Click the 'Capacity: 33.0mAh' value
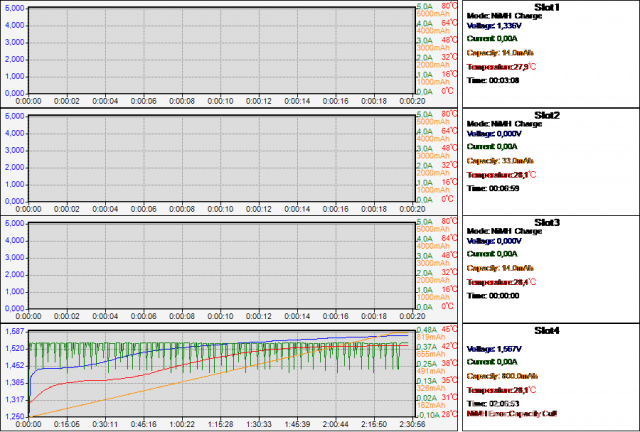 [x=500, y=161]
